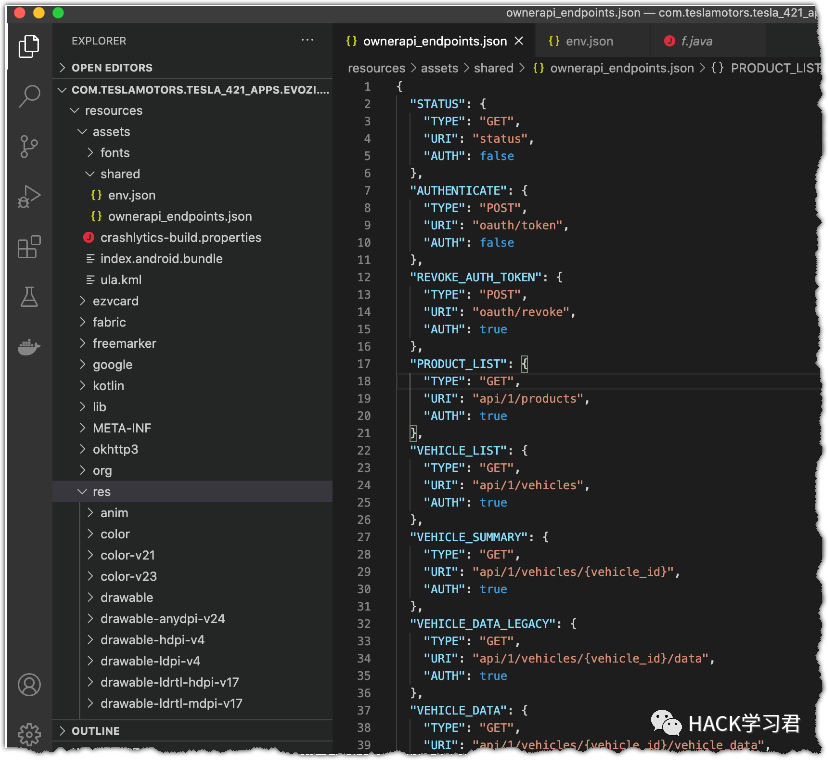Viewport: 828px width, 760px height.
Task: Click the "REVOKE_AUTH_TOKEN" key
Action: [x=476, y=277]
